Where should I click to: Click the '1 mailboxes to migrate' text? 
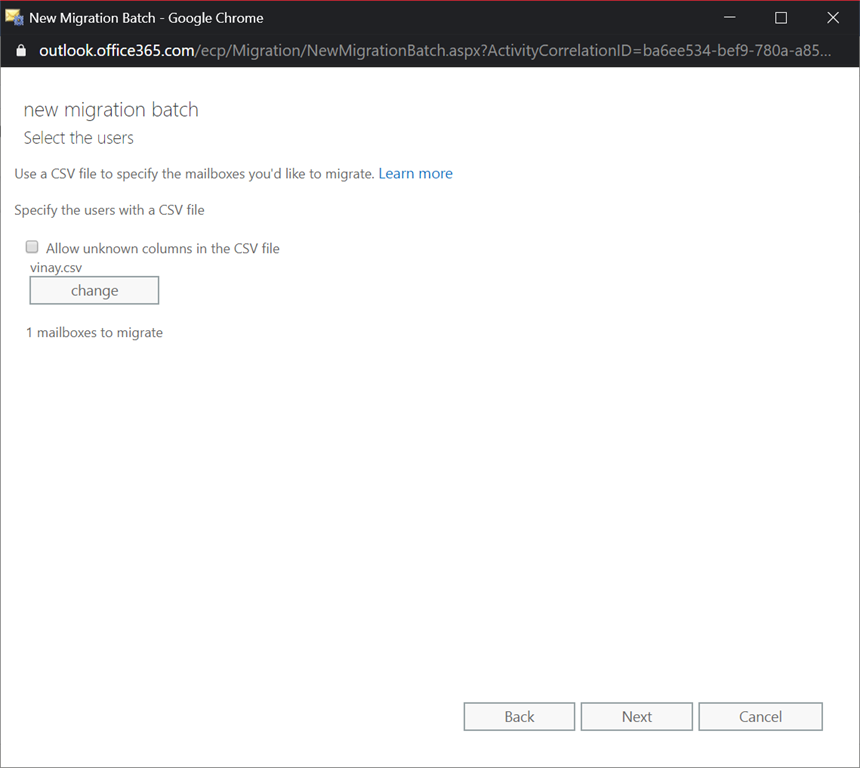click(94, 332)
